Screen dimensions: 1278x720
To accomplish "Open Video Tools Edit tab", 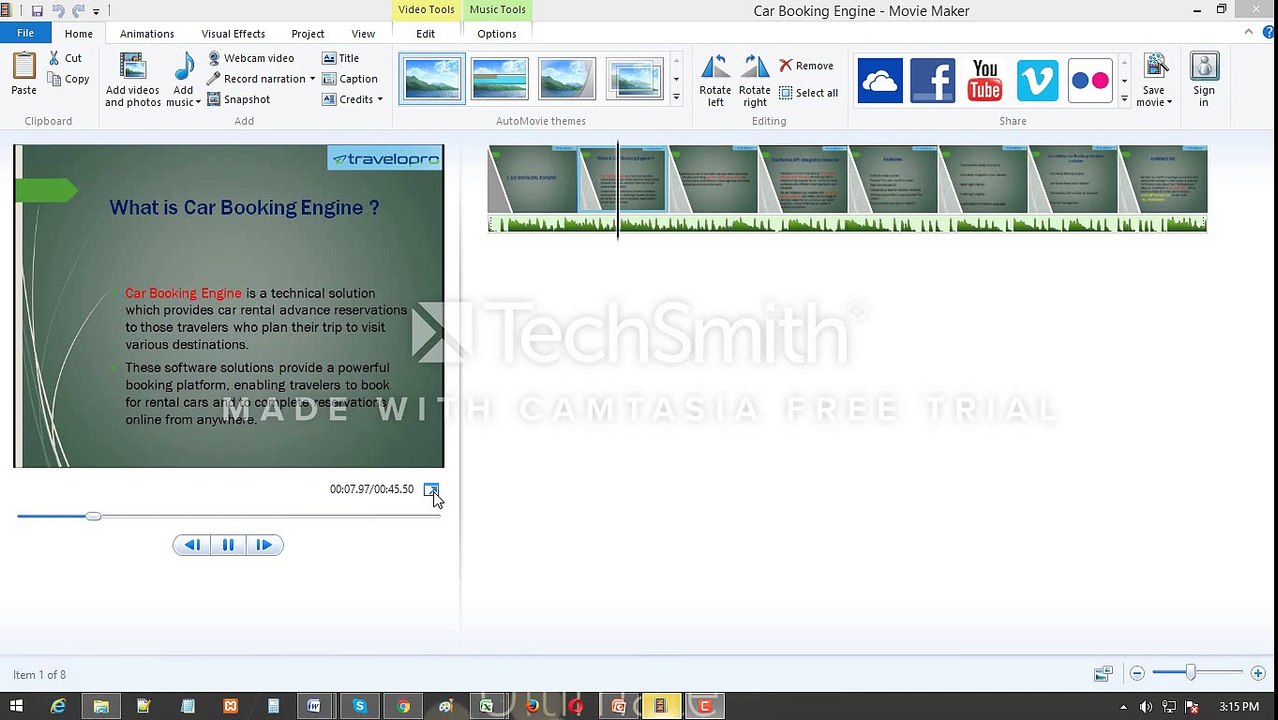I will click(x=425, y=34).
